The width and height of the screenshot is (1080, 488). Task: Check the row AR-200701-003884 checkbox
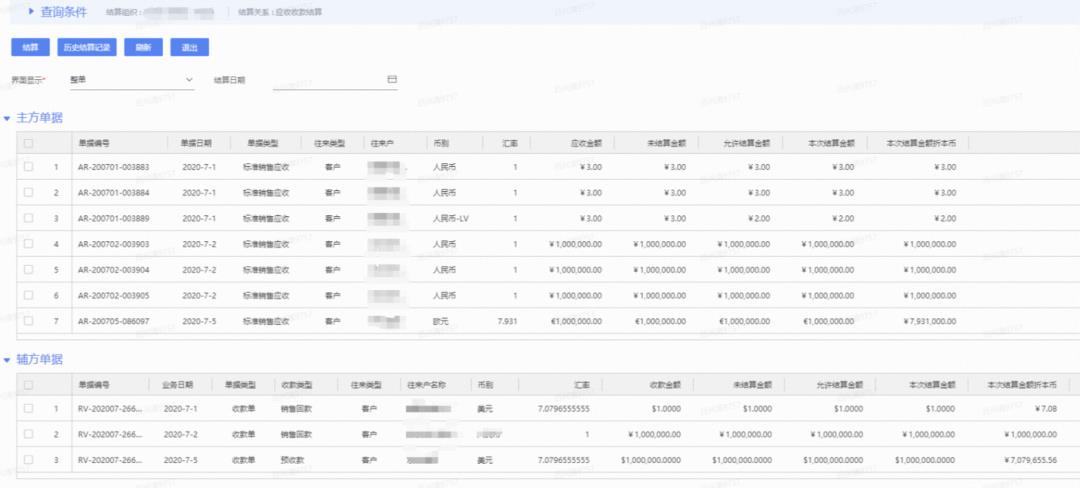(28, 192)
